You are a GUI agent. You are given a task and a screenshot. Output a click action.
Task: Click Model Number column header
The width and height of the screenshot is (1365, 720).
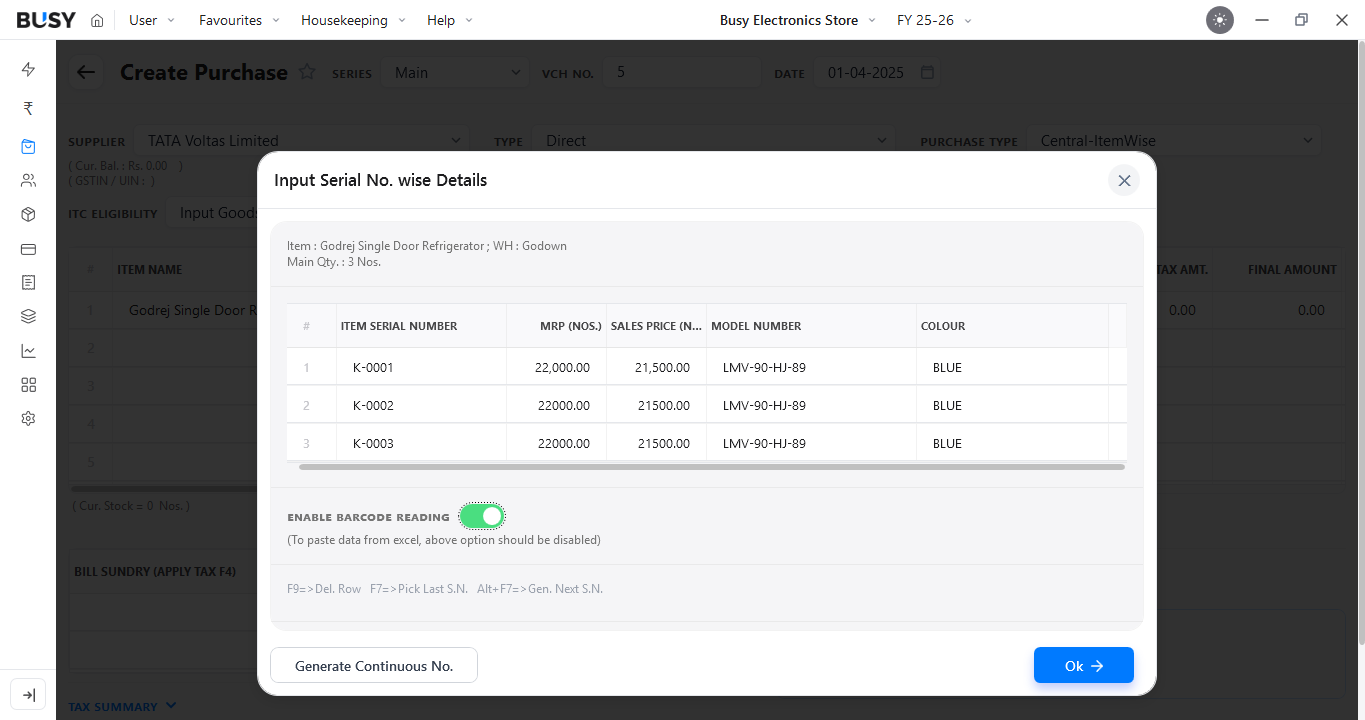click(x=811, y=326)
